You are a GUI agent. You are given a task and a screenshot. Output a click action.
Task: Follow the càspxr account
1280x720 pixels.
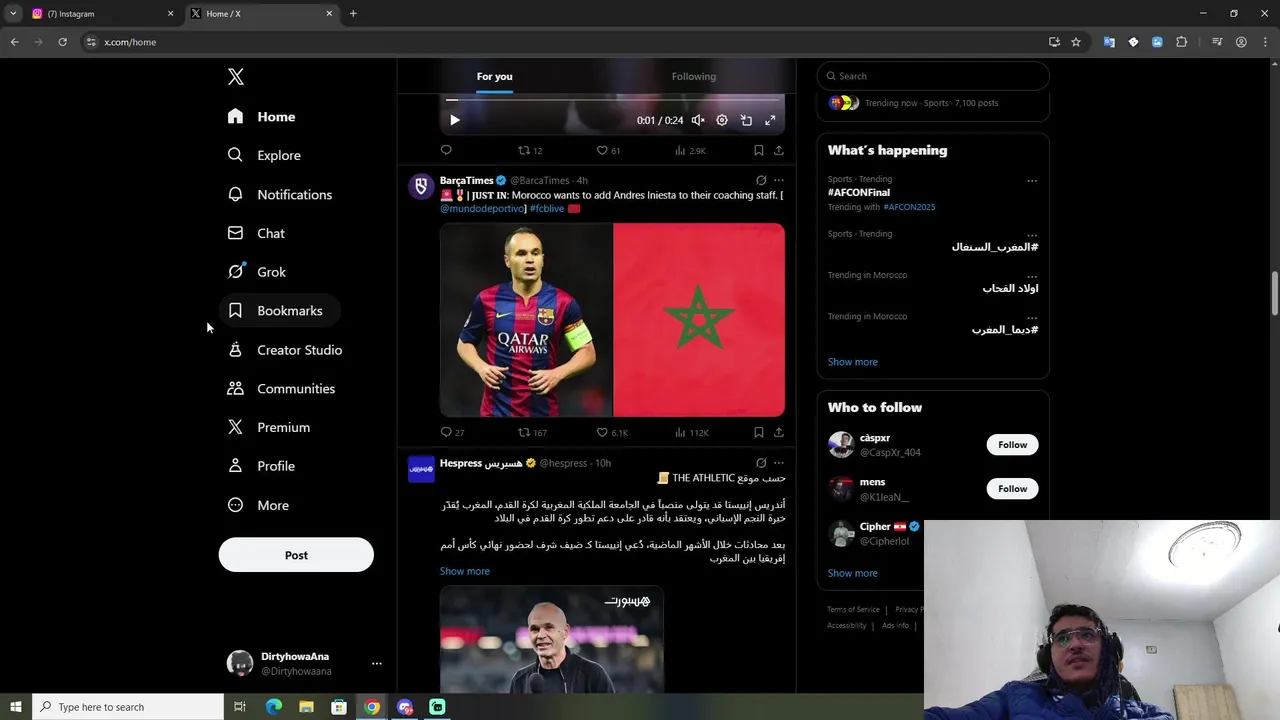pos(1012,445)
